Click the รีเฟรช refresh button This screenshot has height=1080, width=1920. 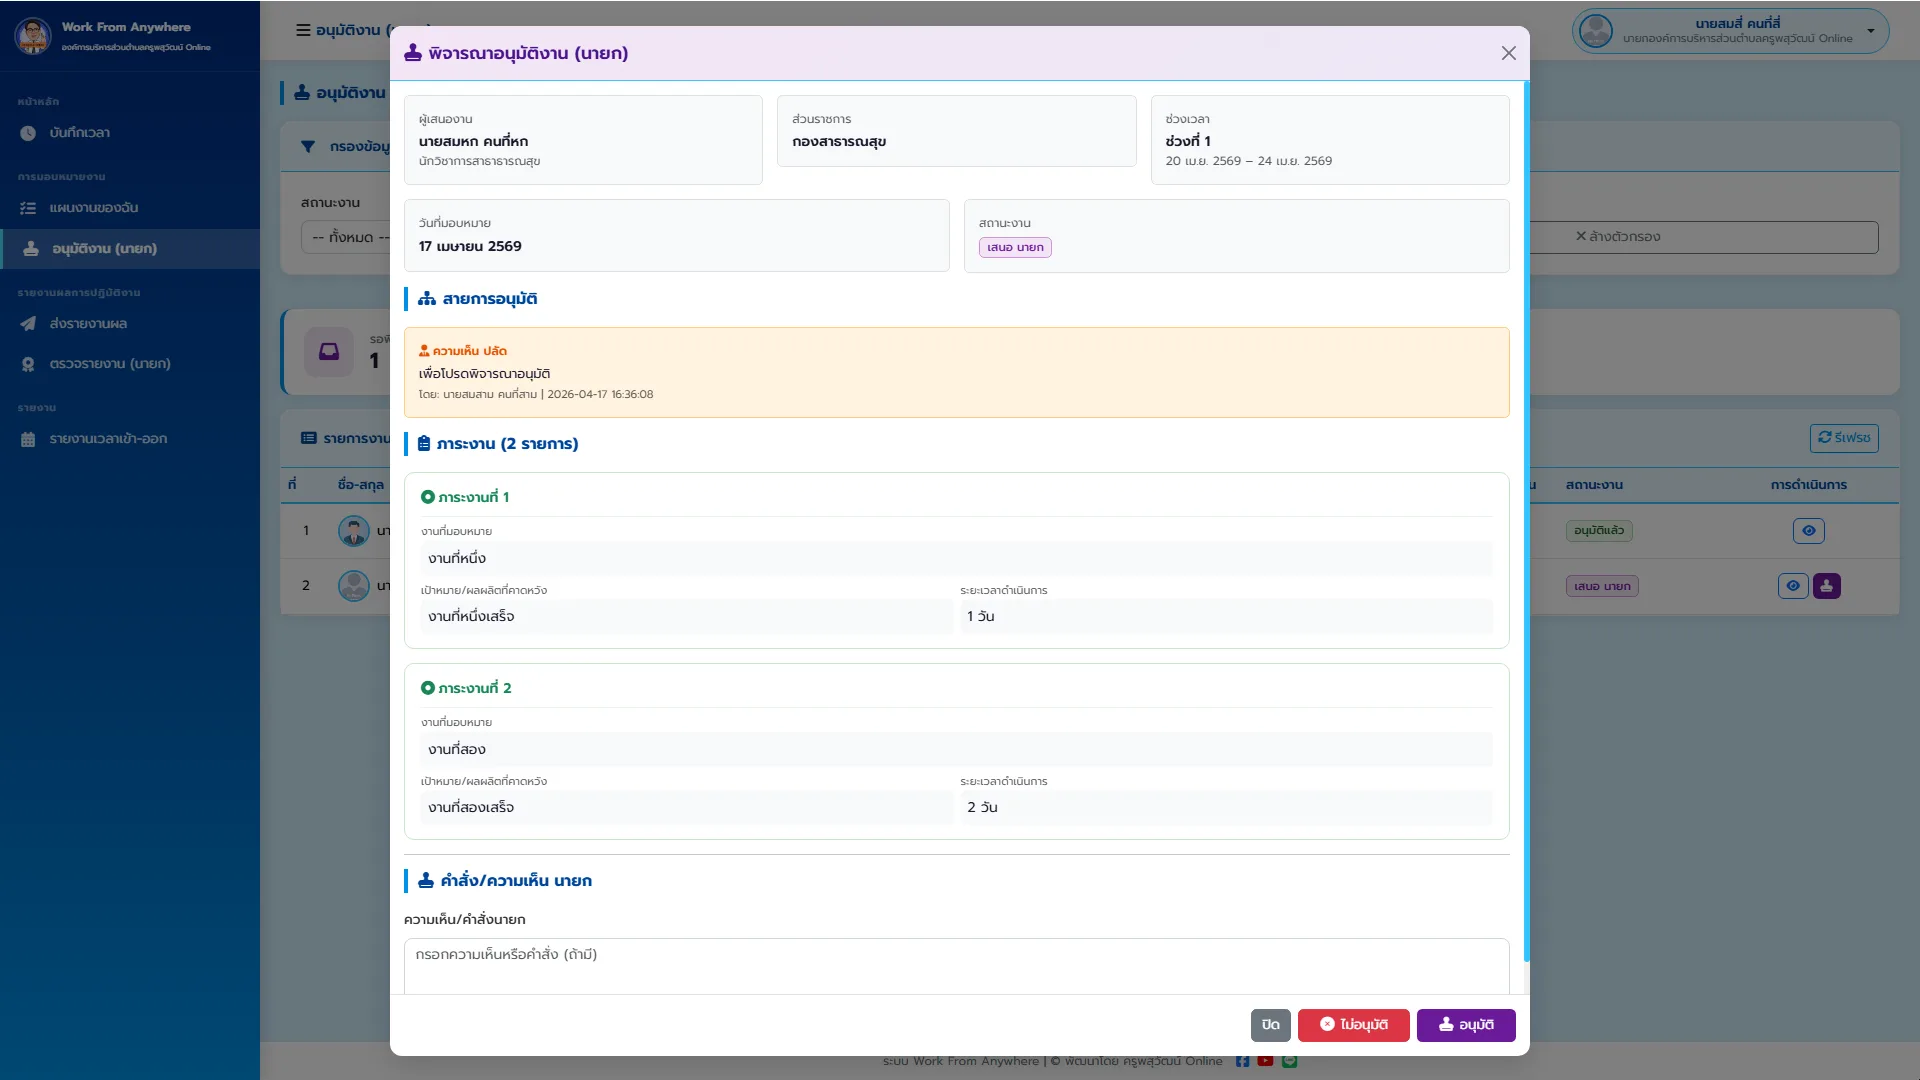(1844, 438)
